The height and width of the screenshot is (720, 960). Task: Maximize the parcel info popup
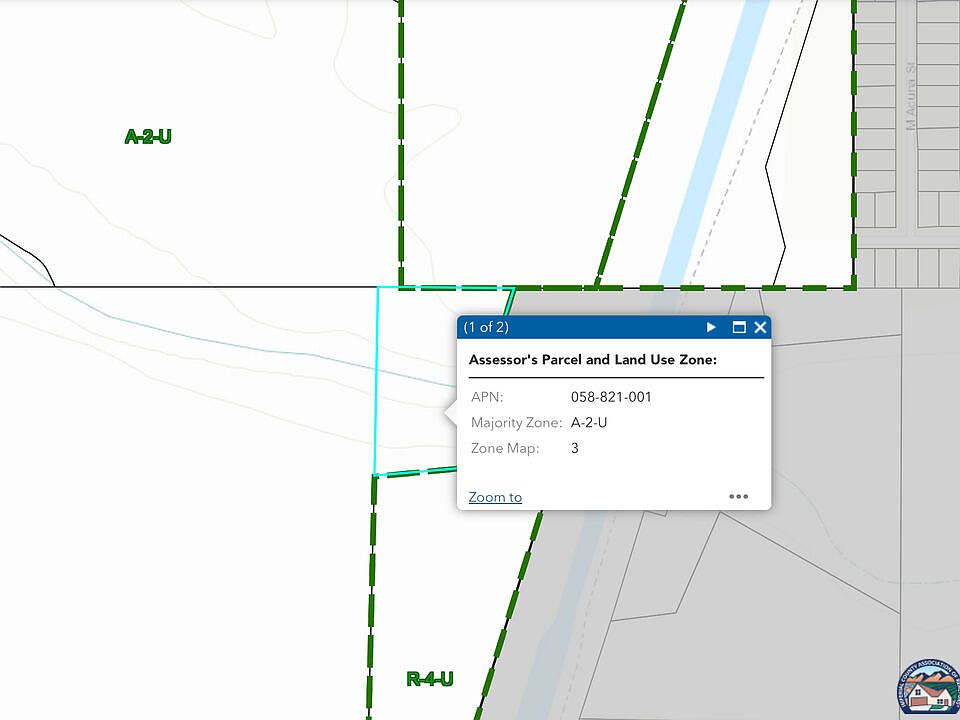(x=739, y=328)
